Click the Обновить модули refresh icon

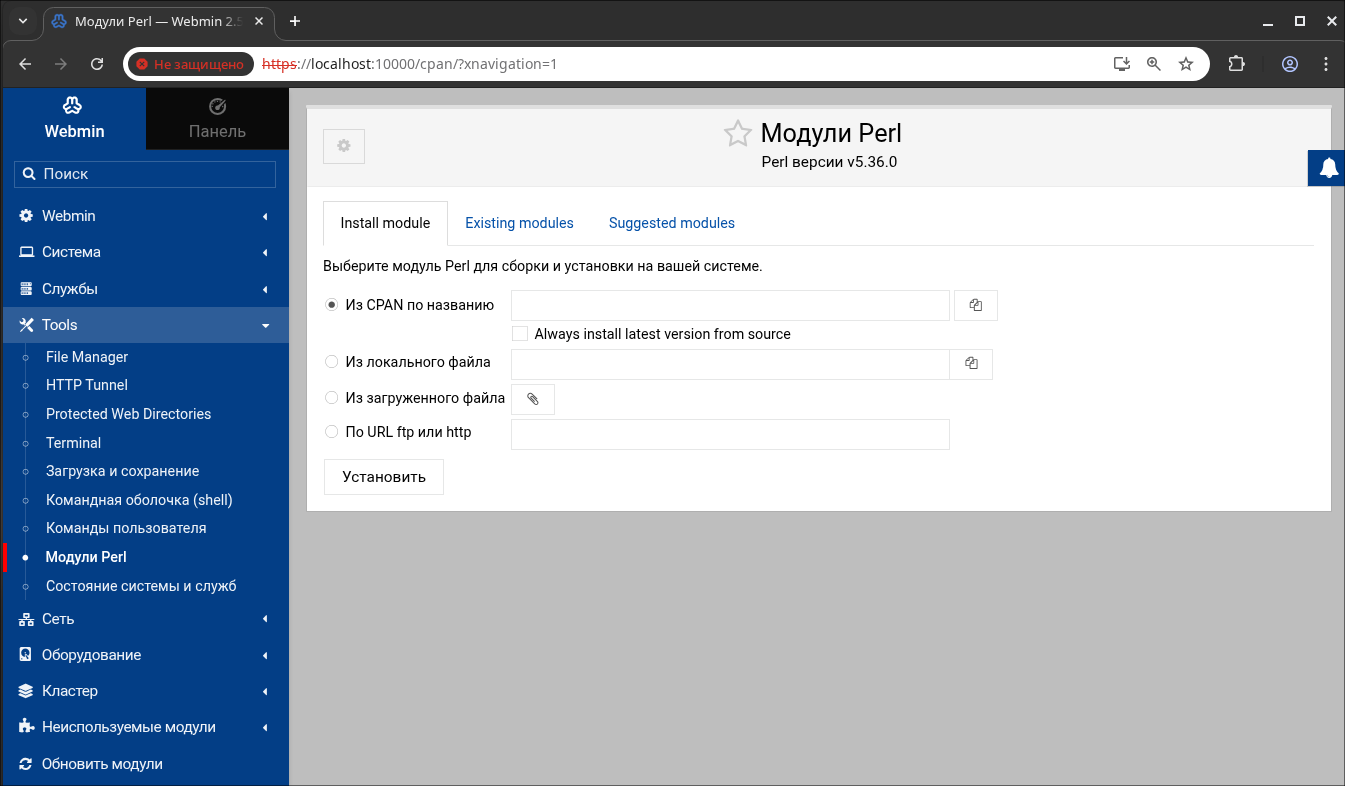(27, 764)
